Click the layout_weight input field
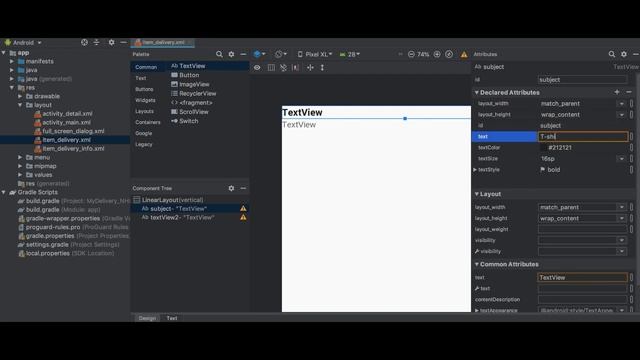This screenshot has width=640, height=360. [582, 229]
